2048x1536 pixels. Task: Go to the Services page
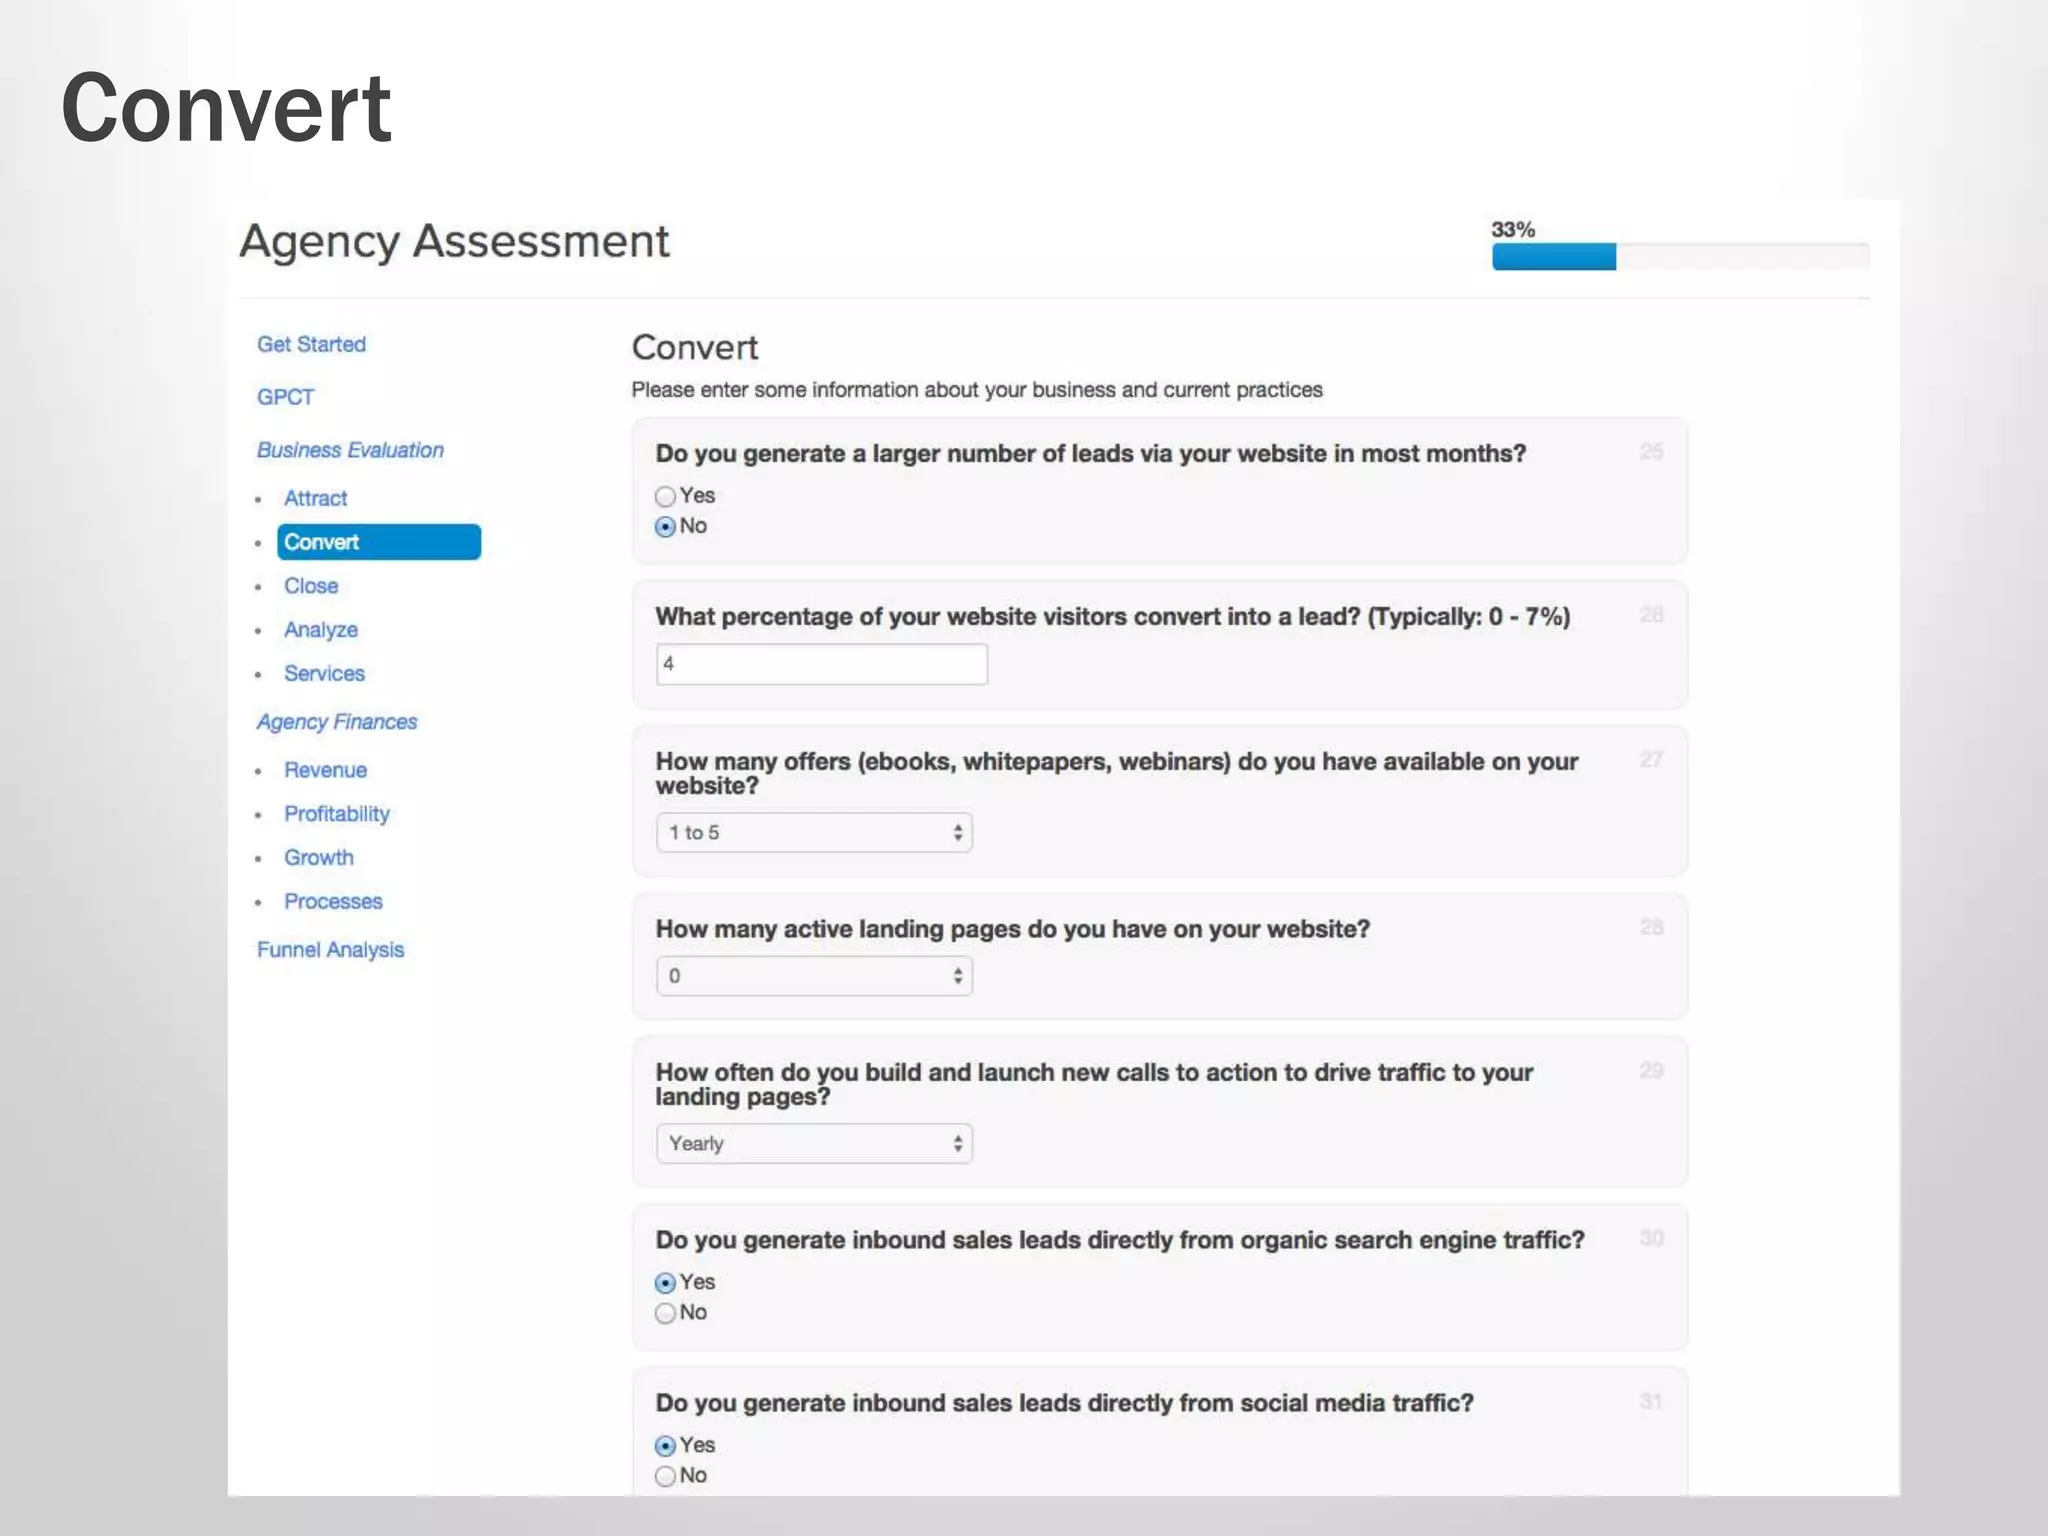(324, 674)
